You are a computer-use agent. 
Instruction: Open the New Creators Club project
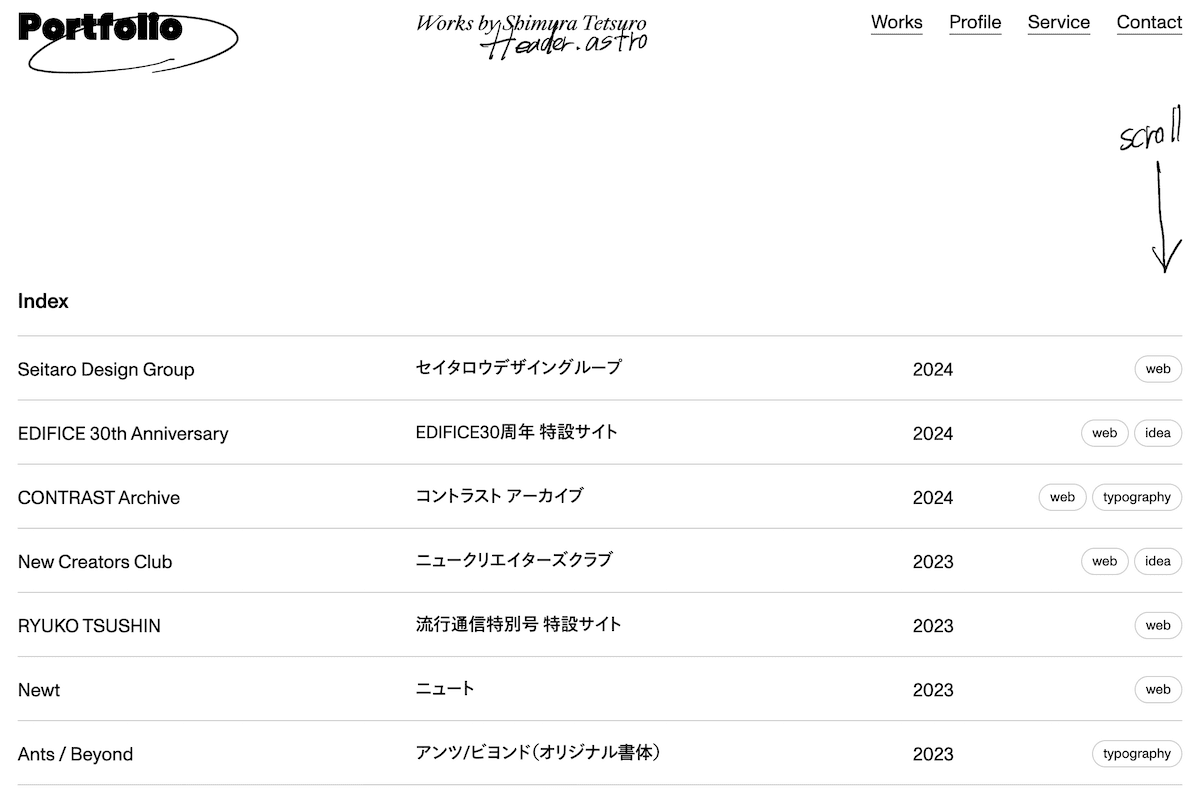click(x=600, y=561)
